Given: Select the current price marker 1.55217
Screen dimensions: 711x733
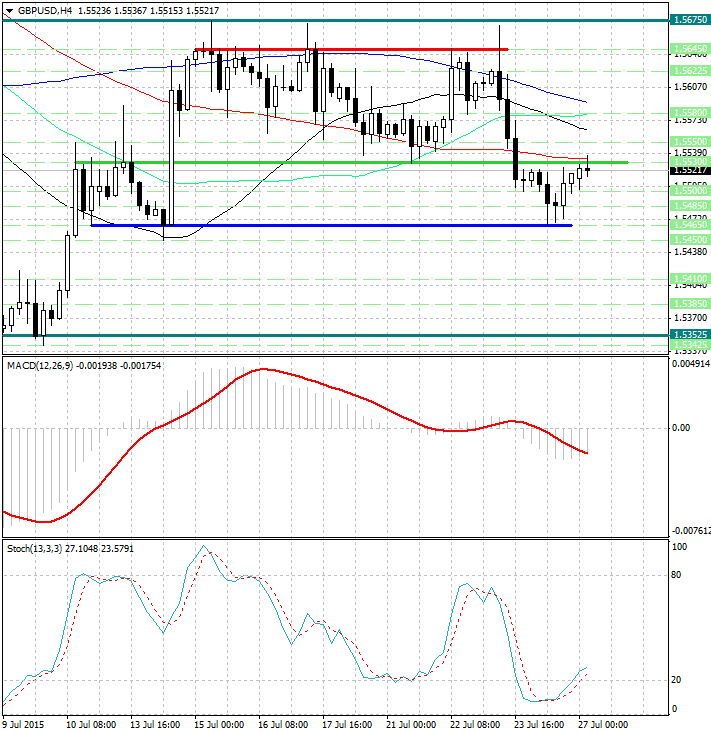Looking at the screenshot, I should [x=691, y=170].
